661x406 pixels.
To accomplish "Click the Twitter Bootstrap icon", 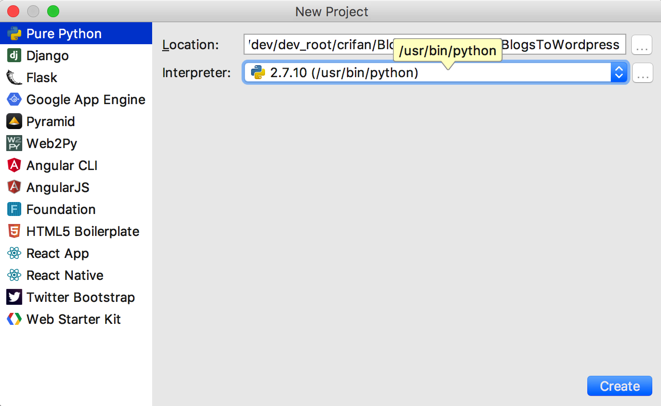I will (x=14, y=298).
